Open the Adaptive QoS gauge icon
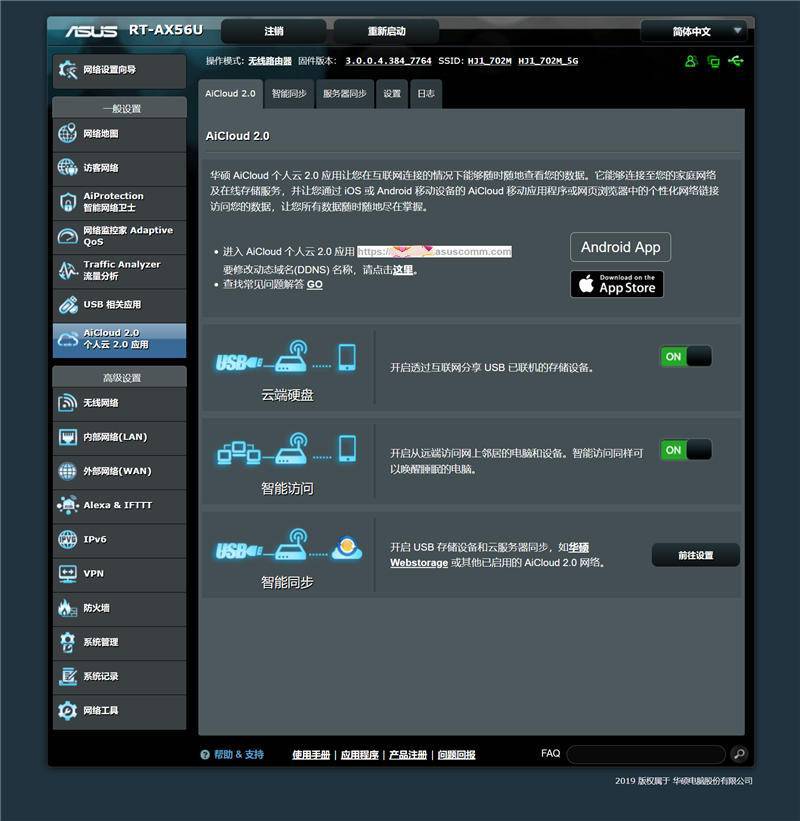This screenshot has width=800, height=821. pos(68,236)
